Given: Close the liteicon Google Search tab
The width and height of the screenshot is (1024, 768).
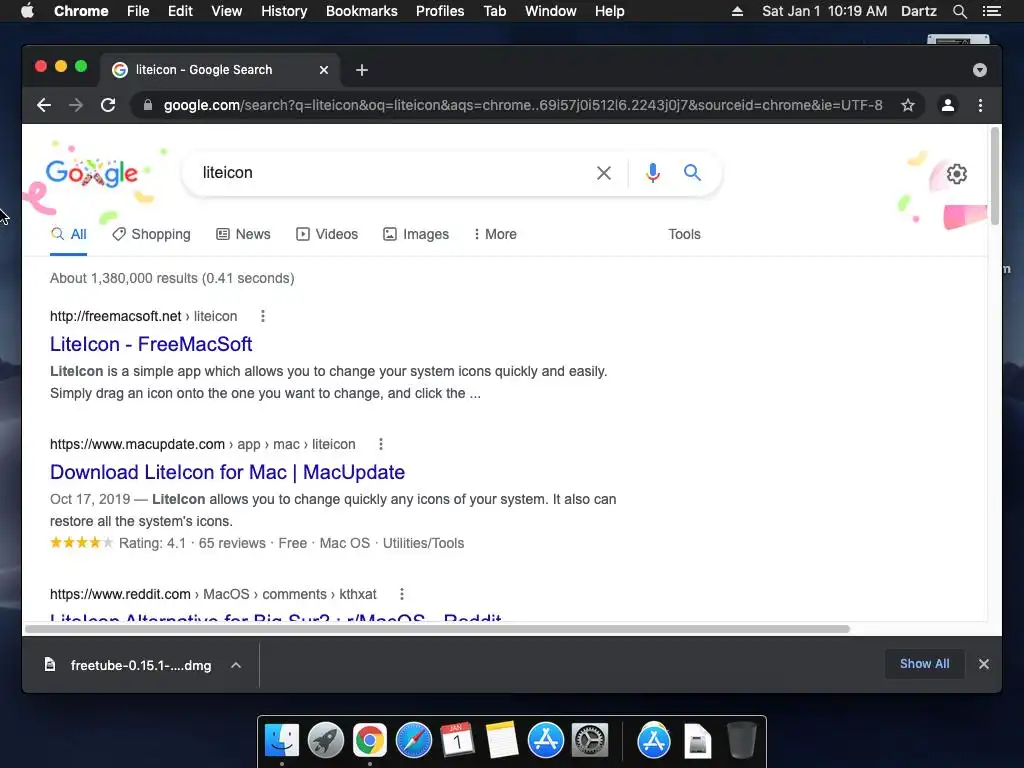Looking at the screenshot, I should tap(324, 70).
